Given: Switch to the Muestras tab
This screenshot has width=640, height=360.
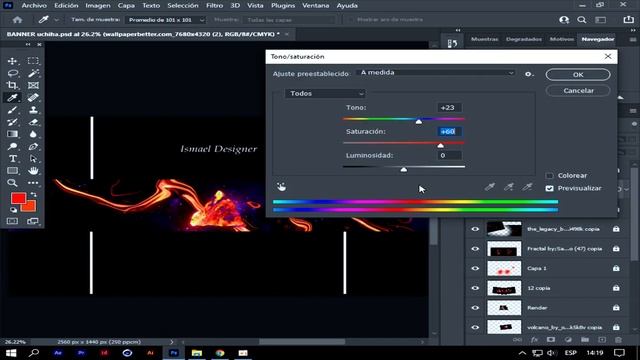Looking at the screenshot, I should [x=484, y=39].
